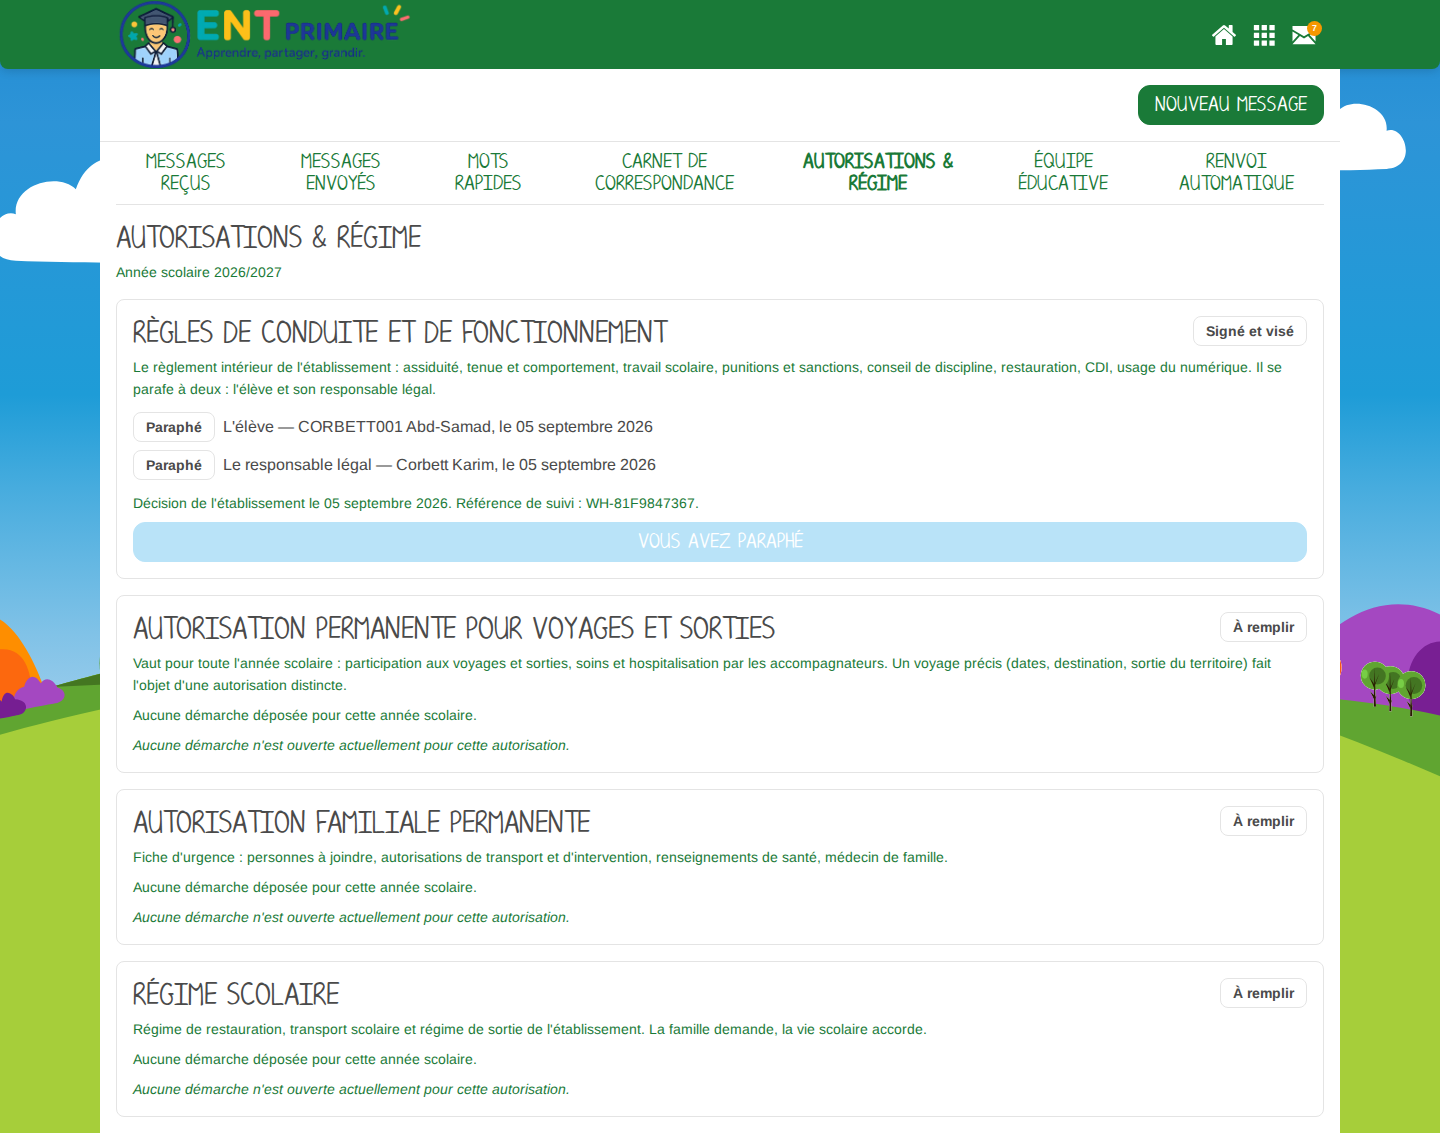This screenshot has width=1440, height=1133.
Task: Open the Équipe éducative tab
Action: (1063, 172)
